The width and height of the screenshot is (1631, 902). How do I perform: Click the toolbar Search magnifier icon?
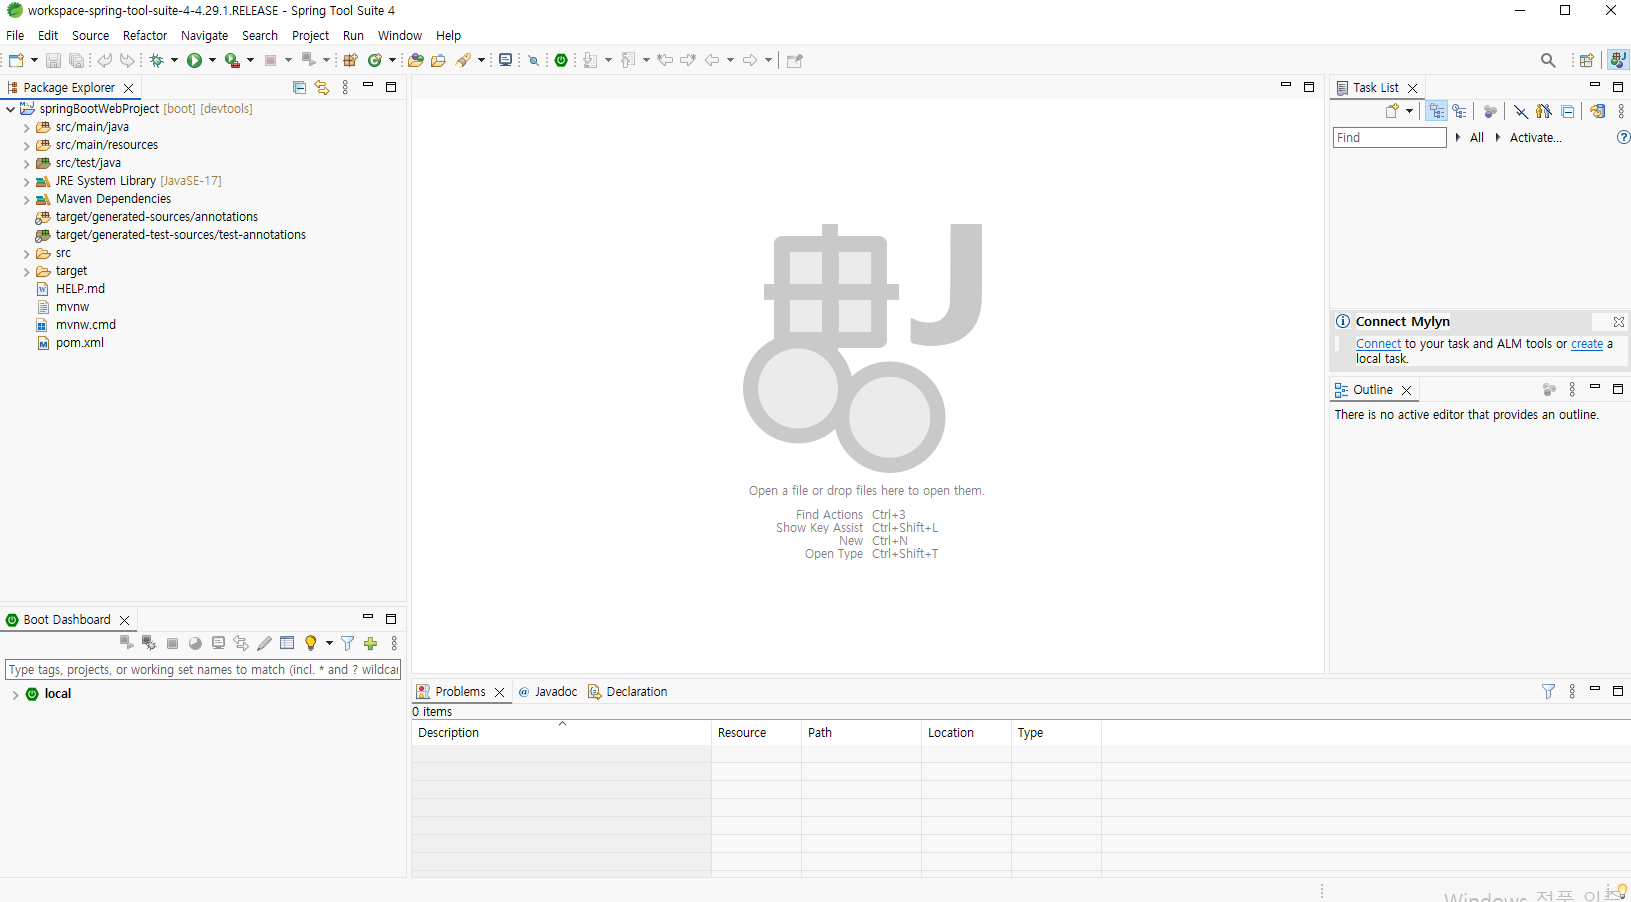[1548, 60]
